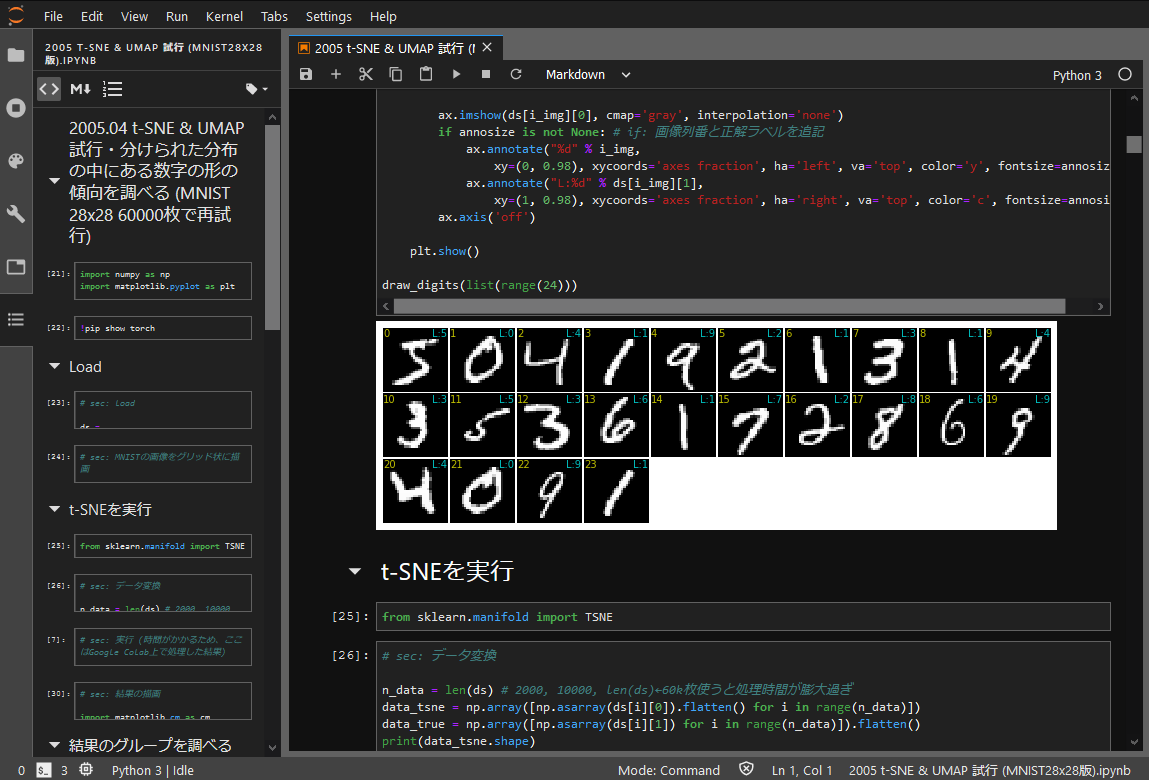Toggle markdown display in table of contents
This screenshot has height=780, width=1149.
pos(80,89)
